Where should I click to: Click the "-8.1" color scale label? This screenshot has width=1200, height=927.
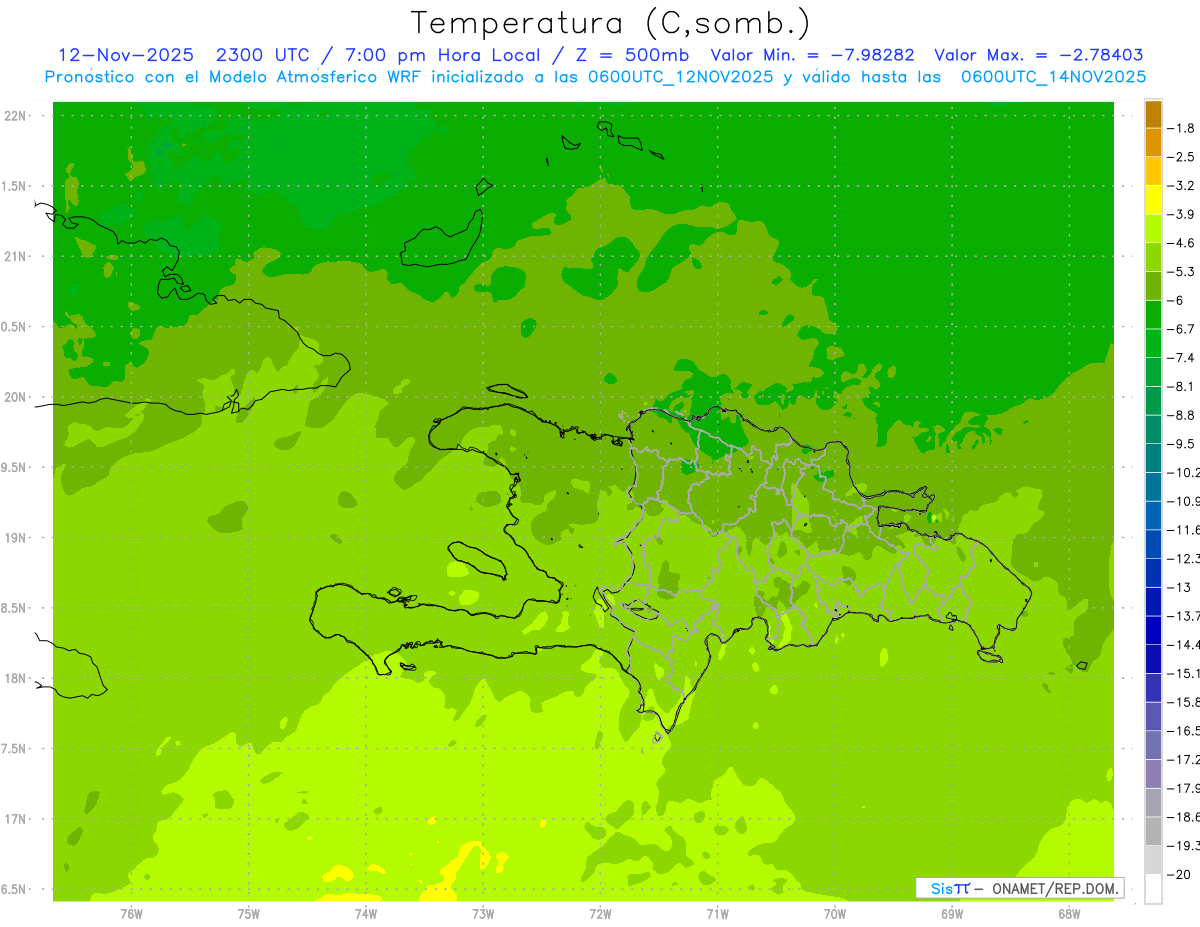[1181, 386]
